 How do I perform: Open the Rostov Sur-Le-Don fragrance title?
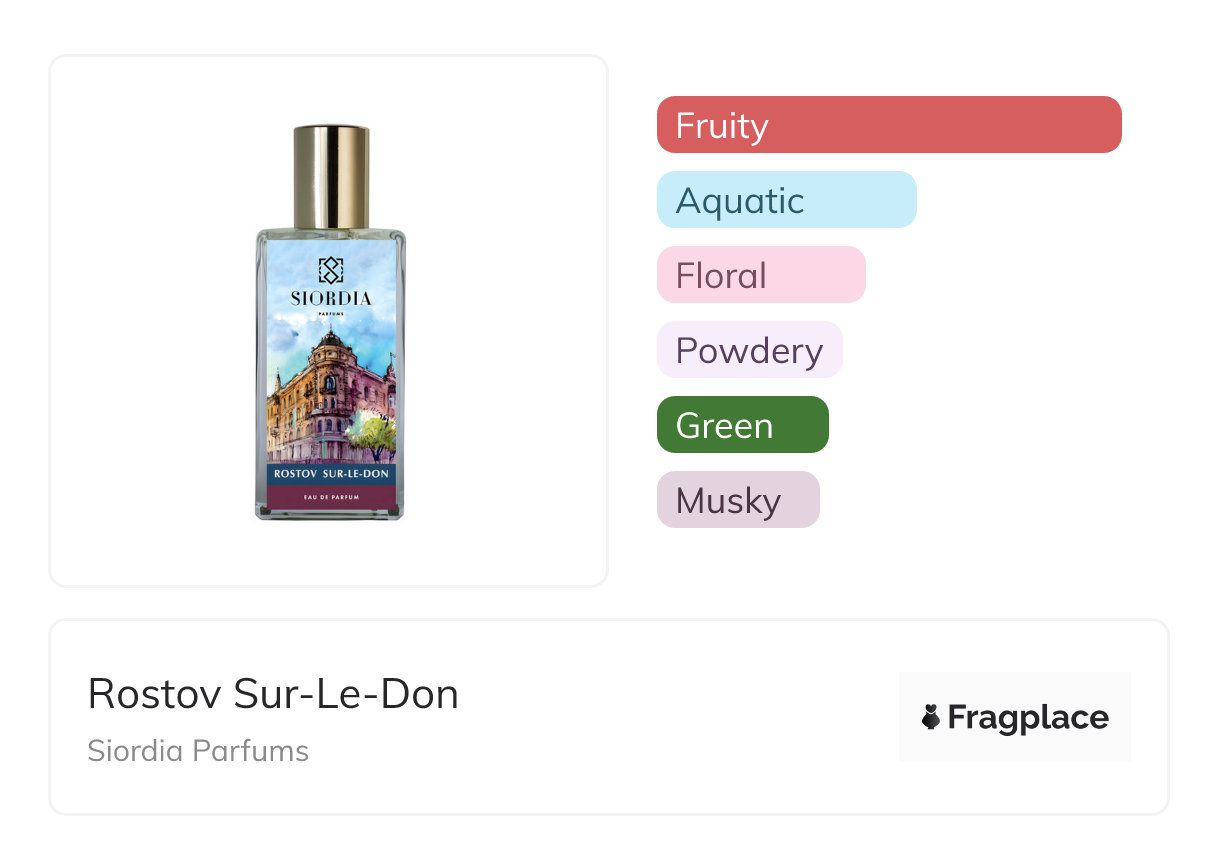pyautogui.click(x=273, y=694)
